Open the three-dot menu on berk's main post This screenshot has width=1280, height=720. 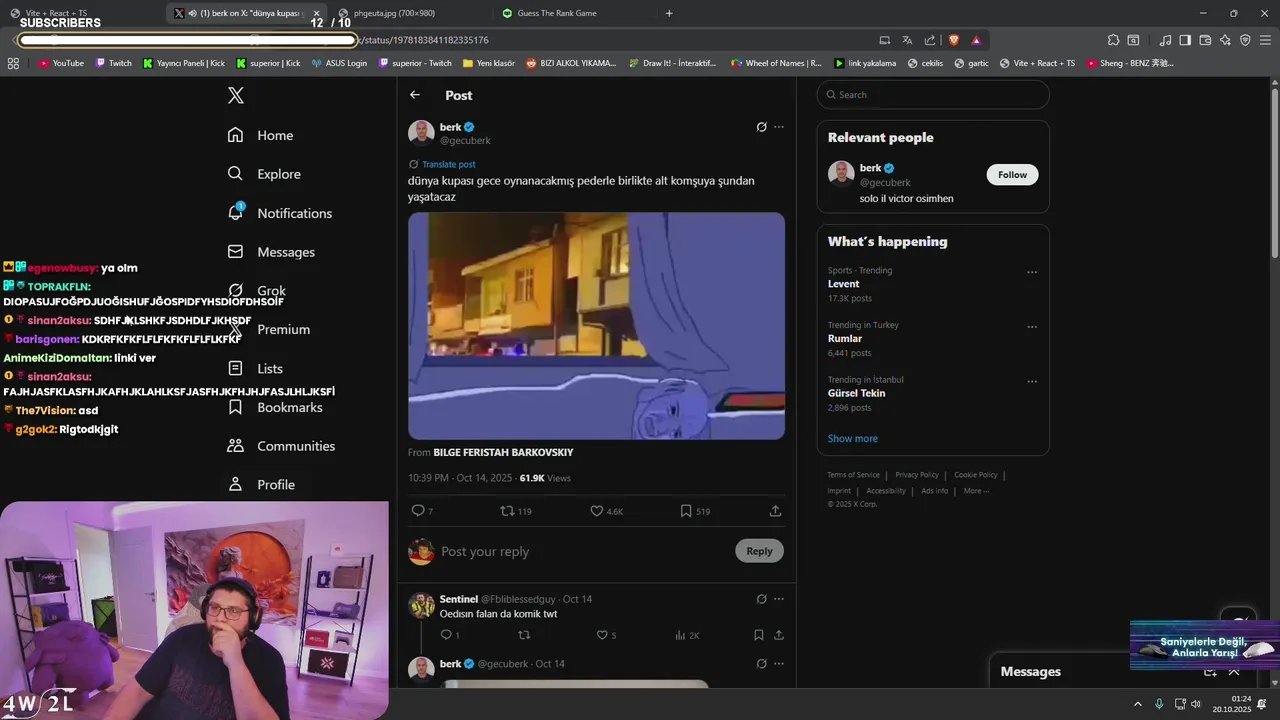pyautogui.click(x=779, y=127)
